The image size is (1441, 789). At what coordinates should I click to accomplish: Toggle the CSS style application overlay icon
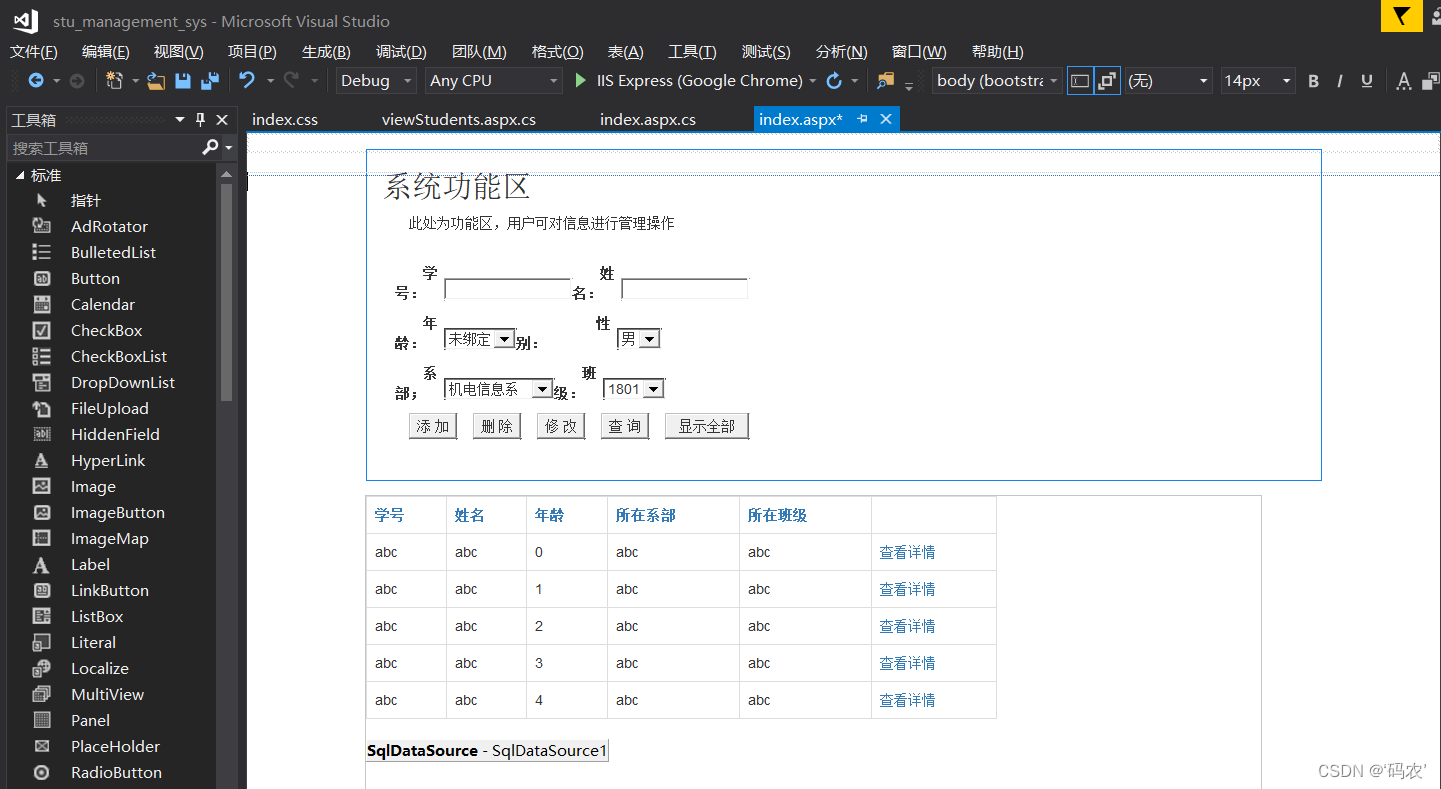click(x=1107, y=81)
